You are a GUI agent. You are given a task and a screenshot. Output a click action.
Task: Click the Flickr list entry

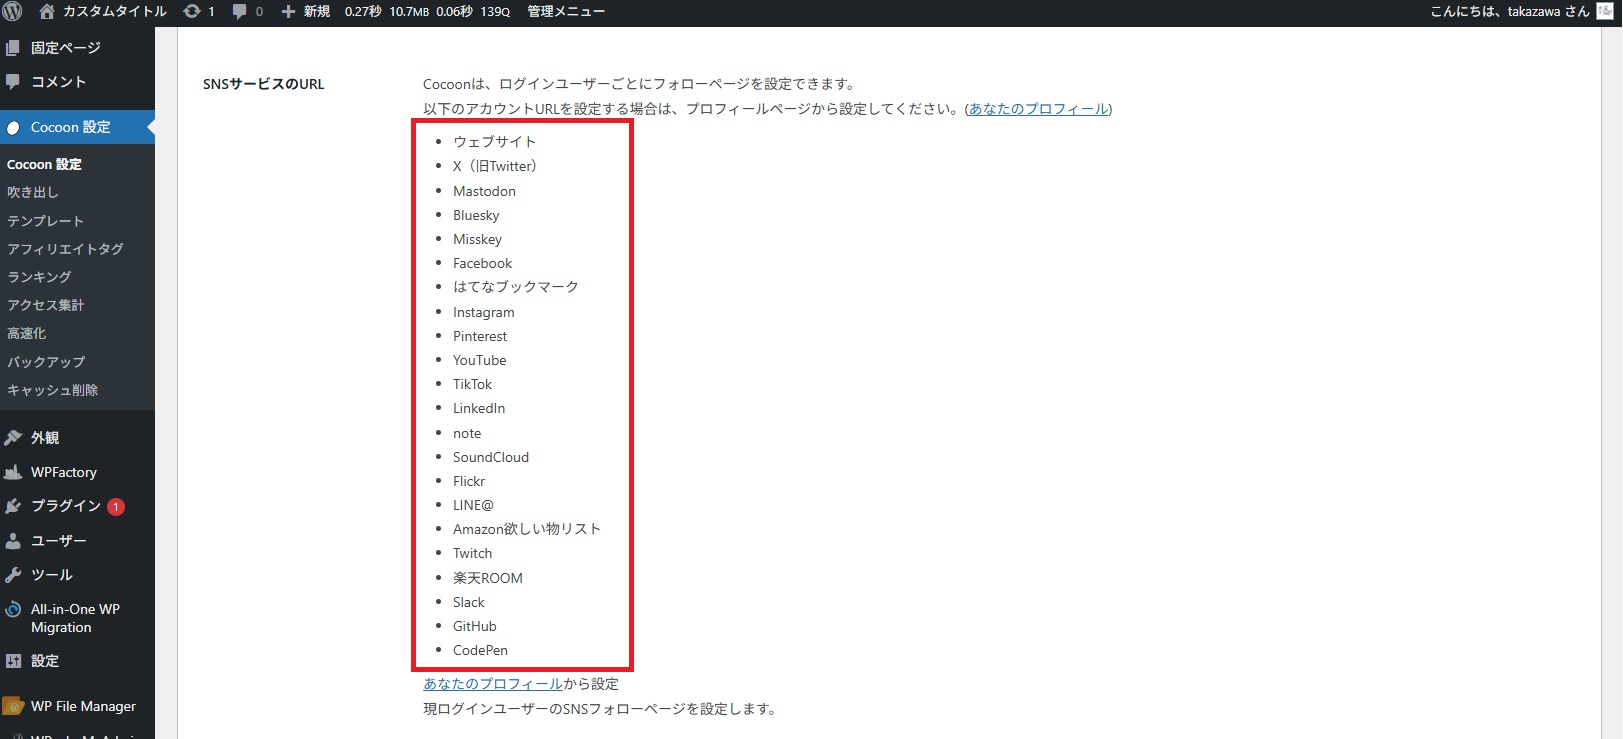coord(469,481)
